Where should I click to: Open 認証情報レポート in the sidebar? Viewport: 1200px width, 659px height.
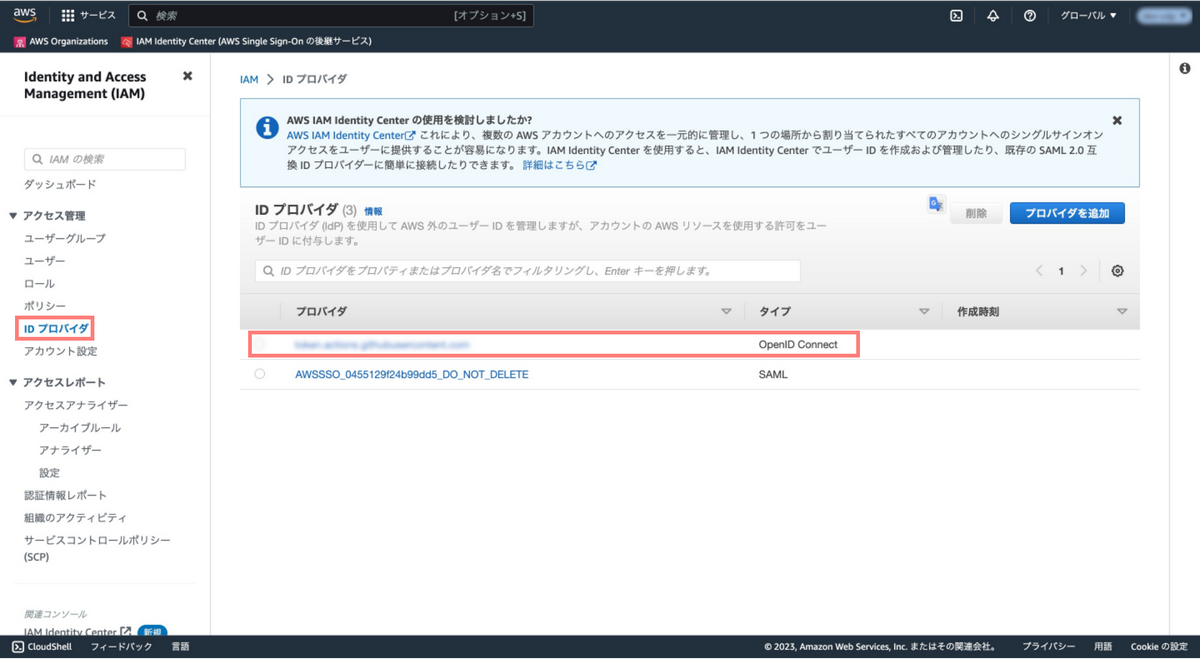65,495
